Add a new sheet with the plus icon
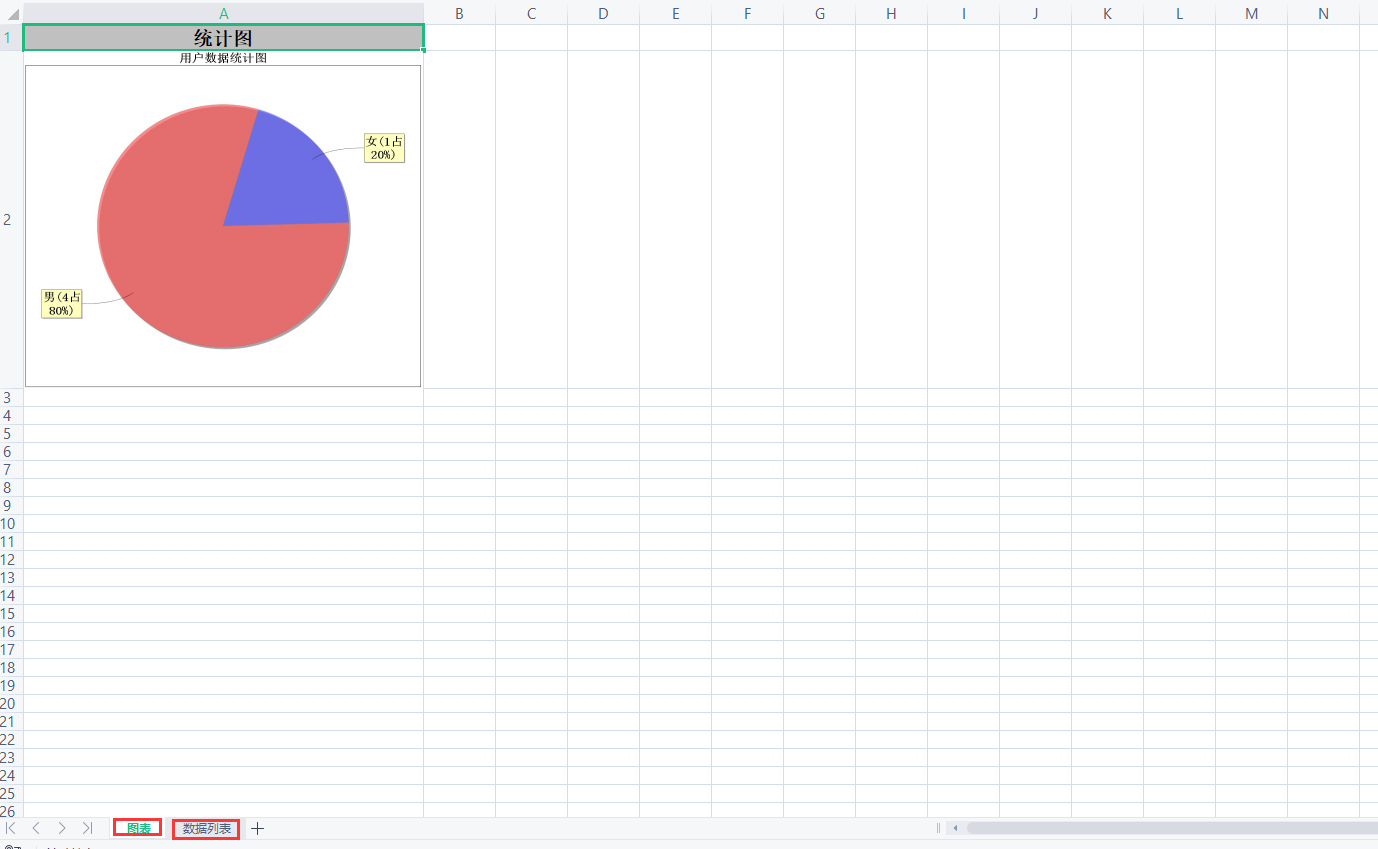This screenshot has width=1378, height=849. 257,828
